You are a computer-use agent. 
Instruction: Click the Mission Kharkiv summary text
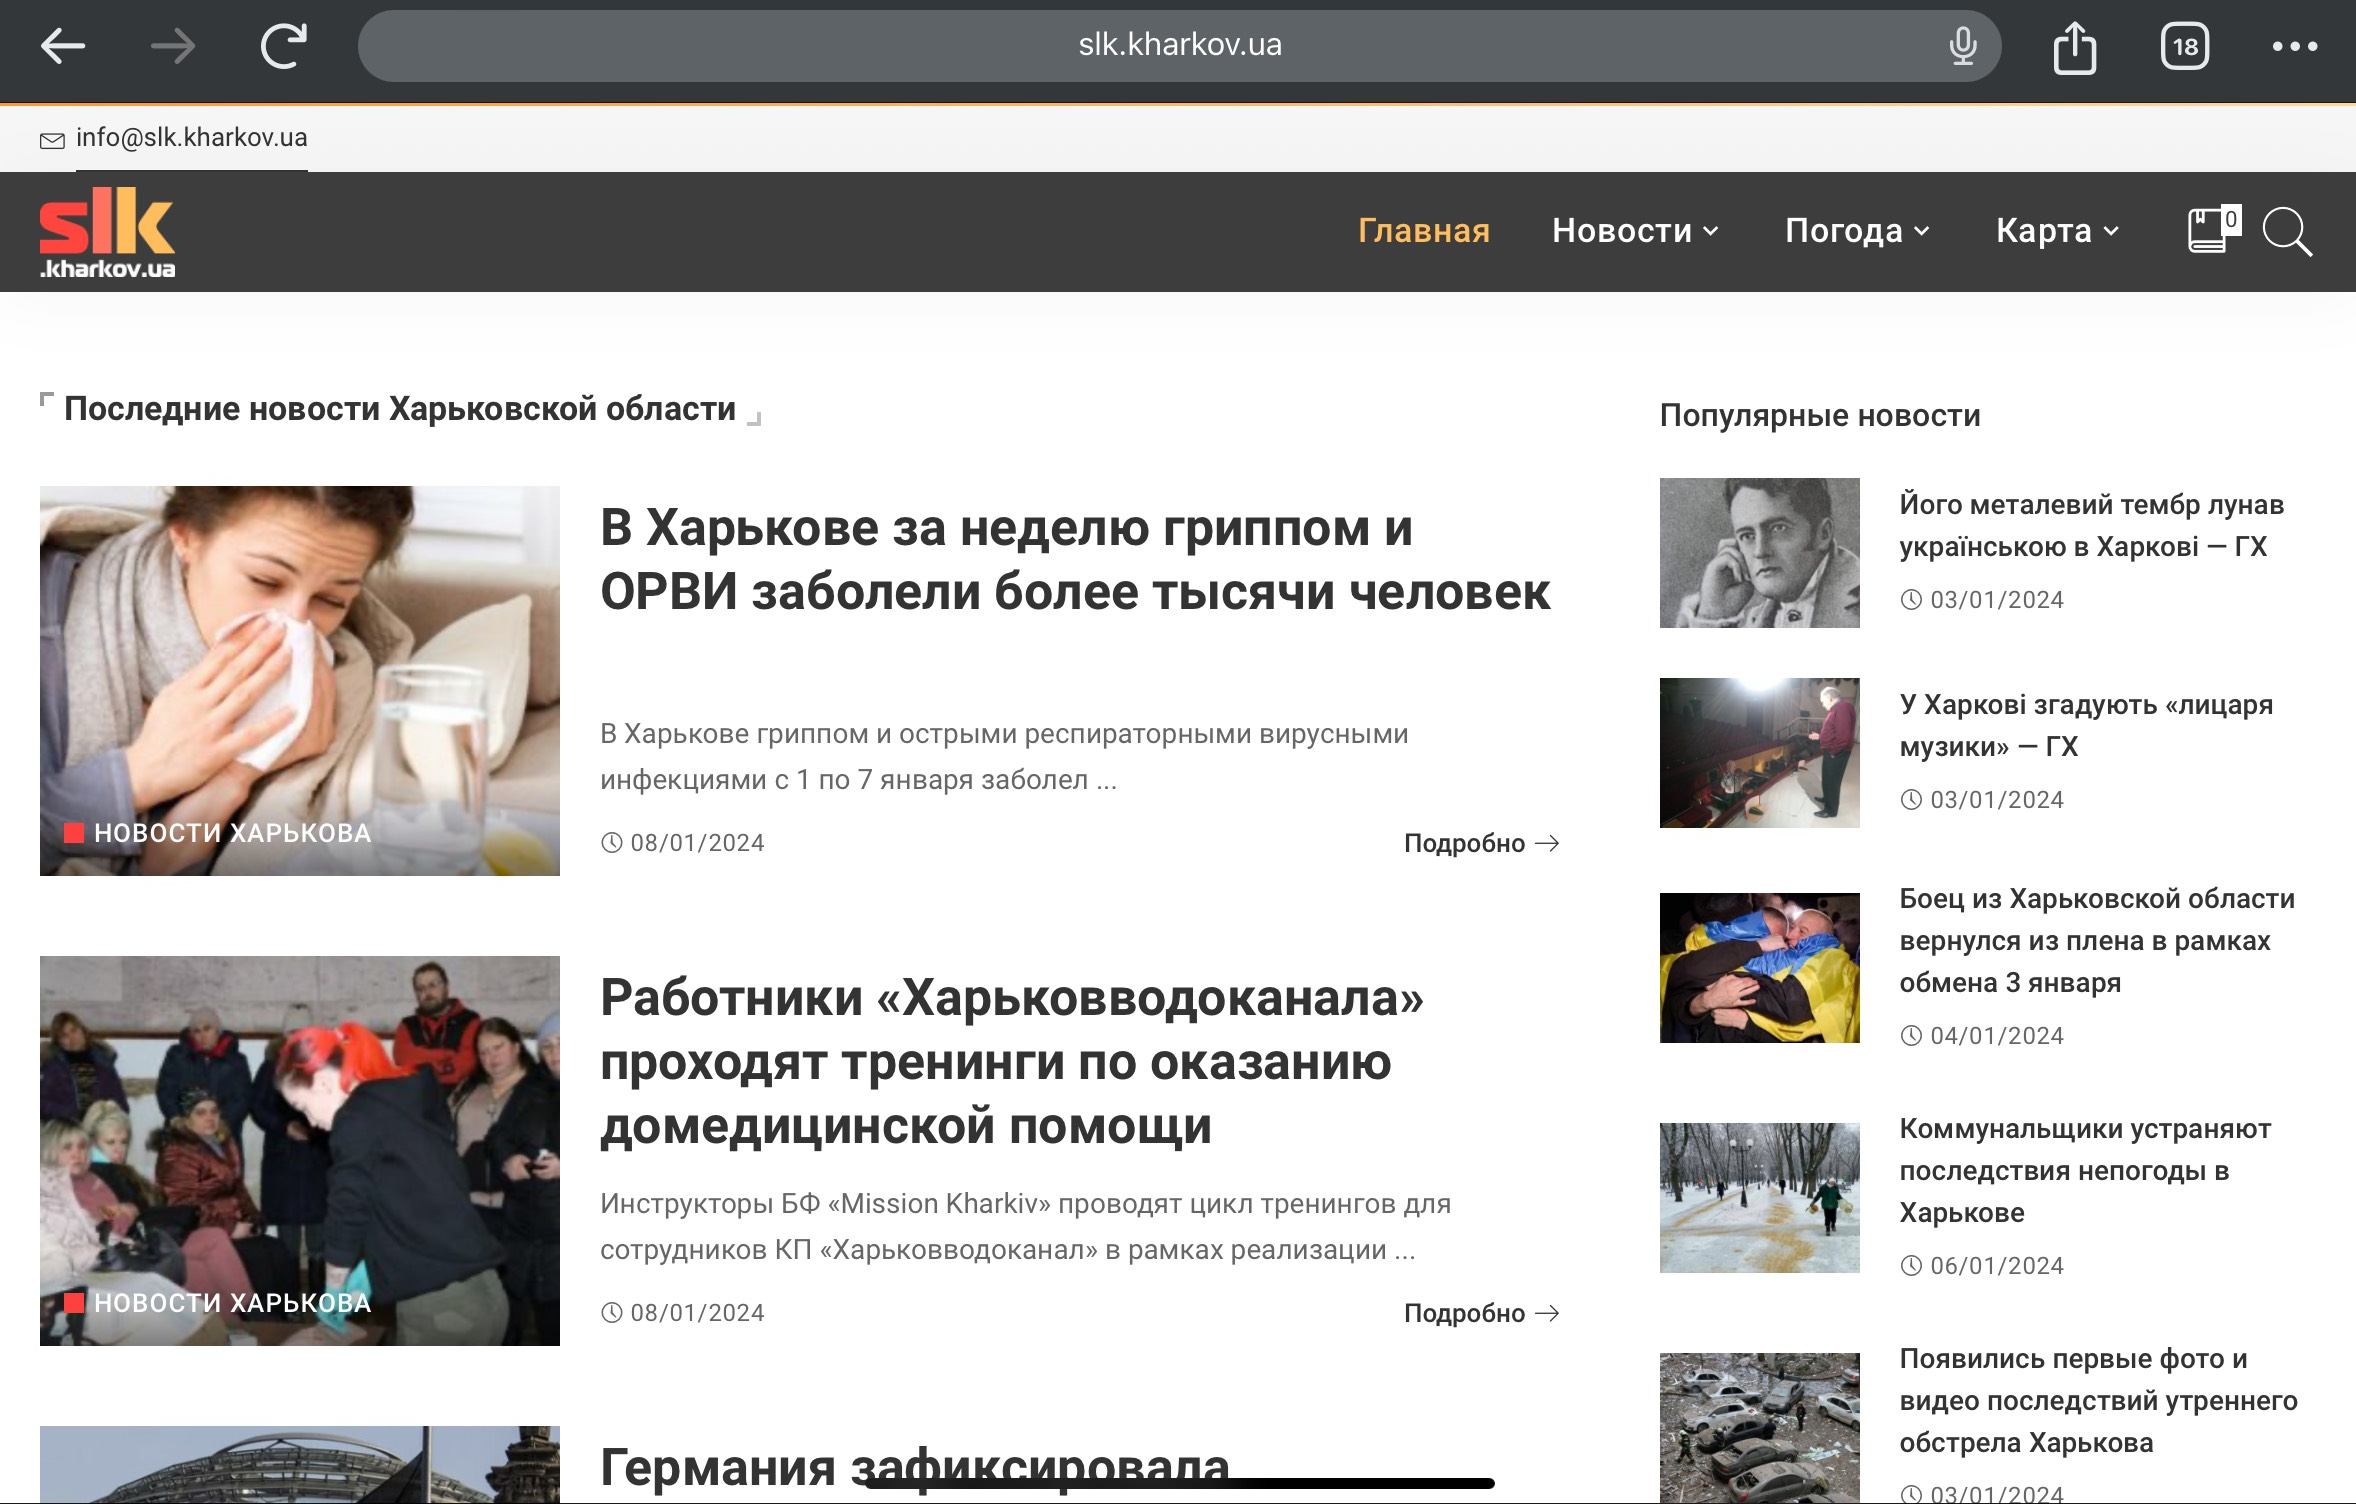(x=1025, y=1227)
